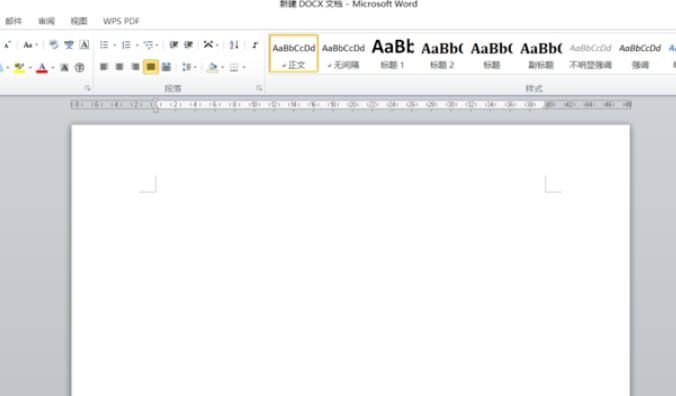Click the Shrink Font button

click(7, 45)
